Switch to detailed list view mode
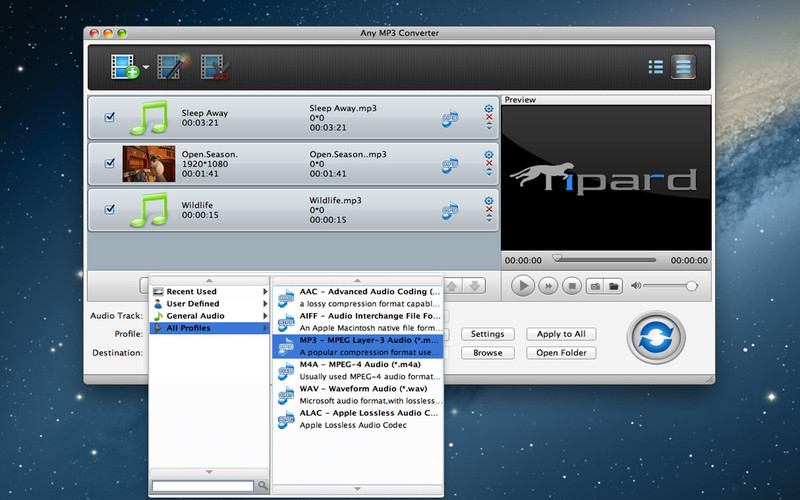 coord(683,67)
